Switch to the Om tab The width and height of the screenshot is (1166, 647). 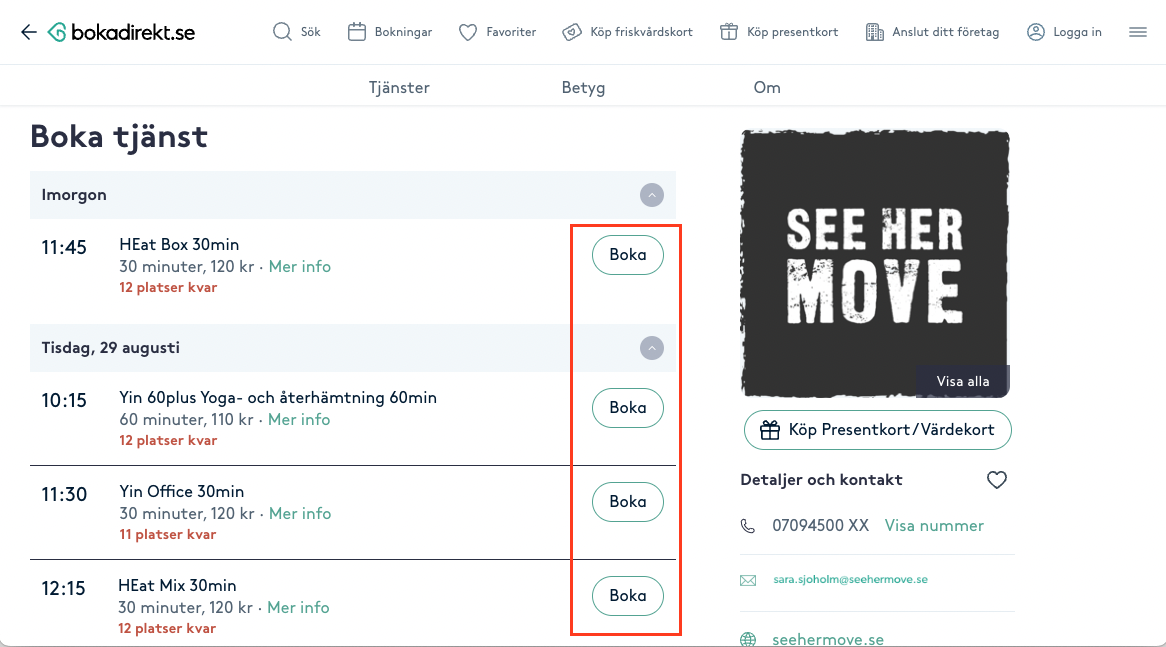[x=767, y=87]
